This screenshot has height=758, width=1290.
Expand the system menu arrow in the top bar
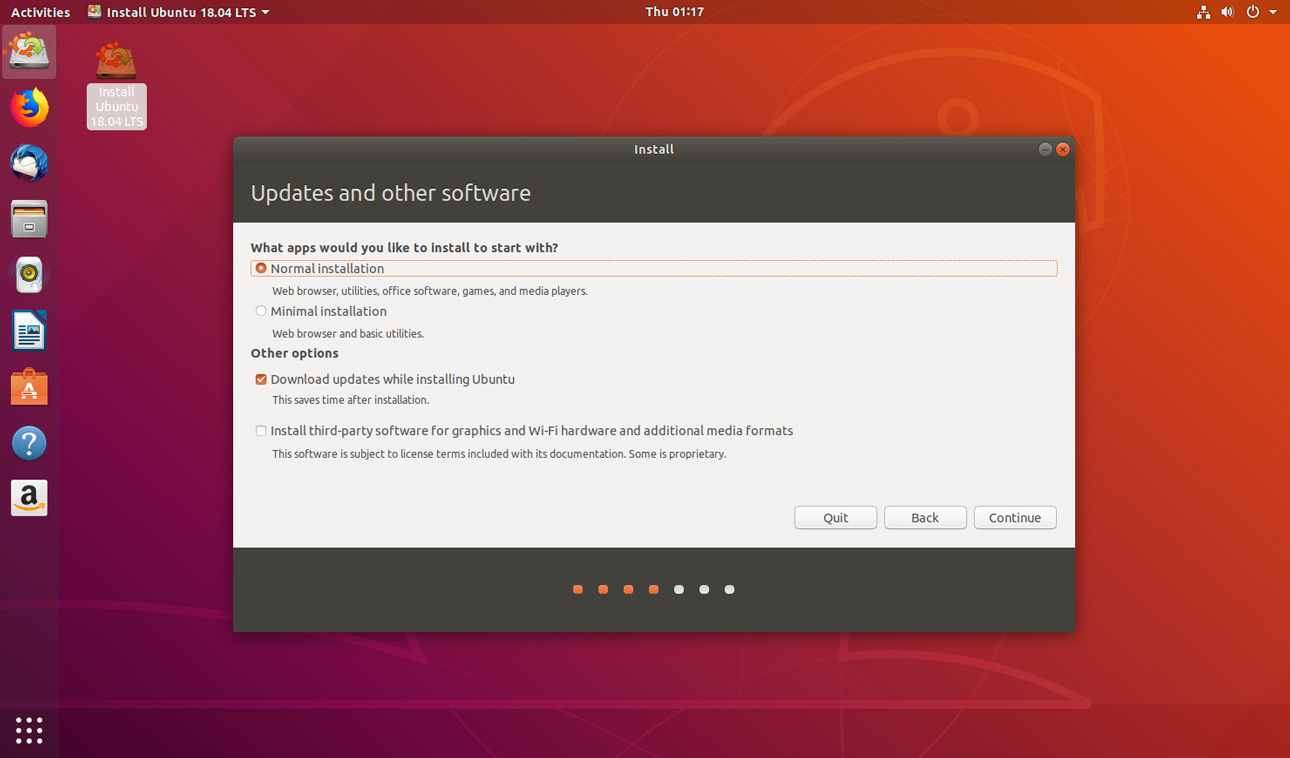pos(1273,12)
